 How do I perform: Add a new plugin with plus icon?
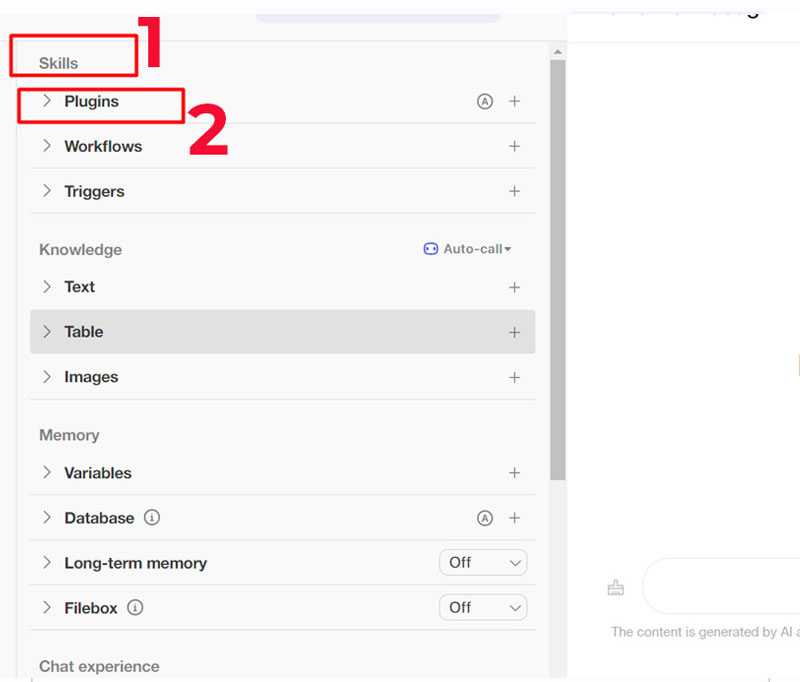coord(514,101)
